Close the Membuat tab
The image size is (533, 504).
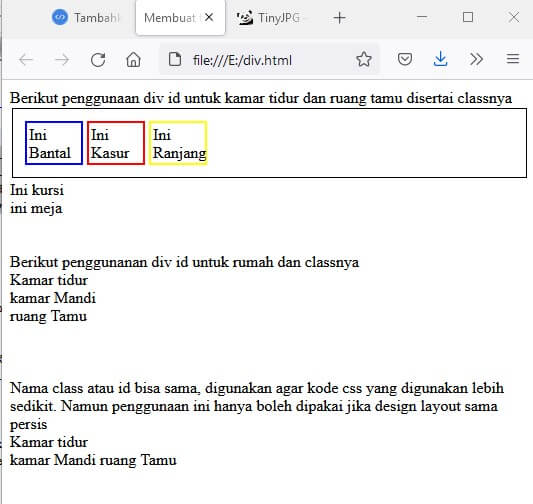tap(209, 17)
